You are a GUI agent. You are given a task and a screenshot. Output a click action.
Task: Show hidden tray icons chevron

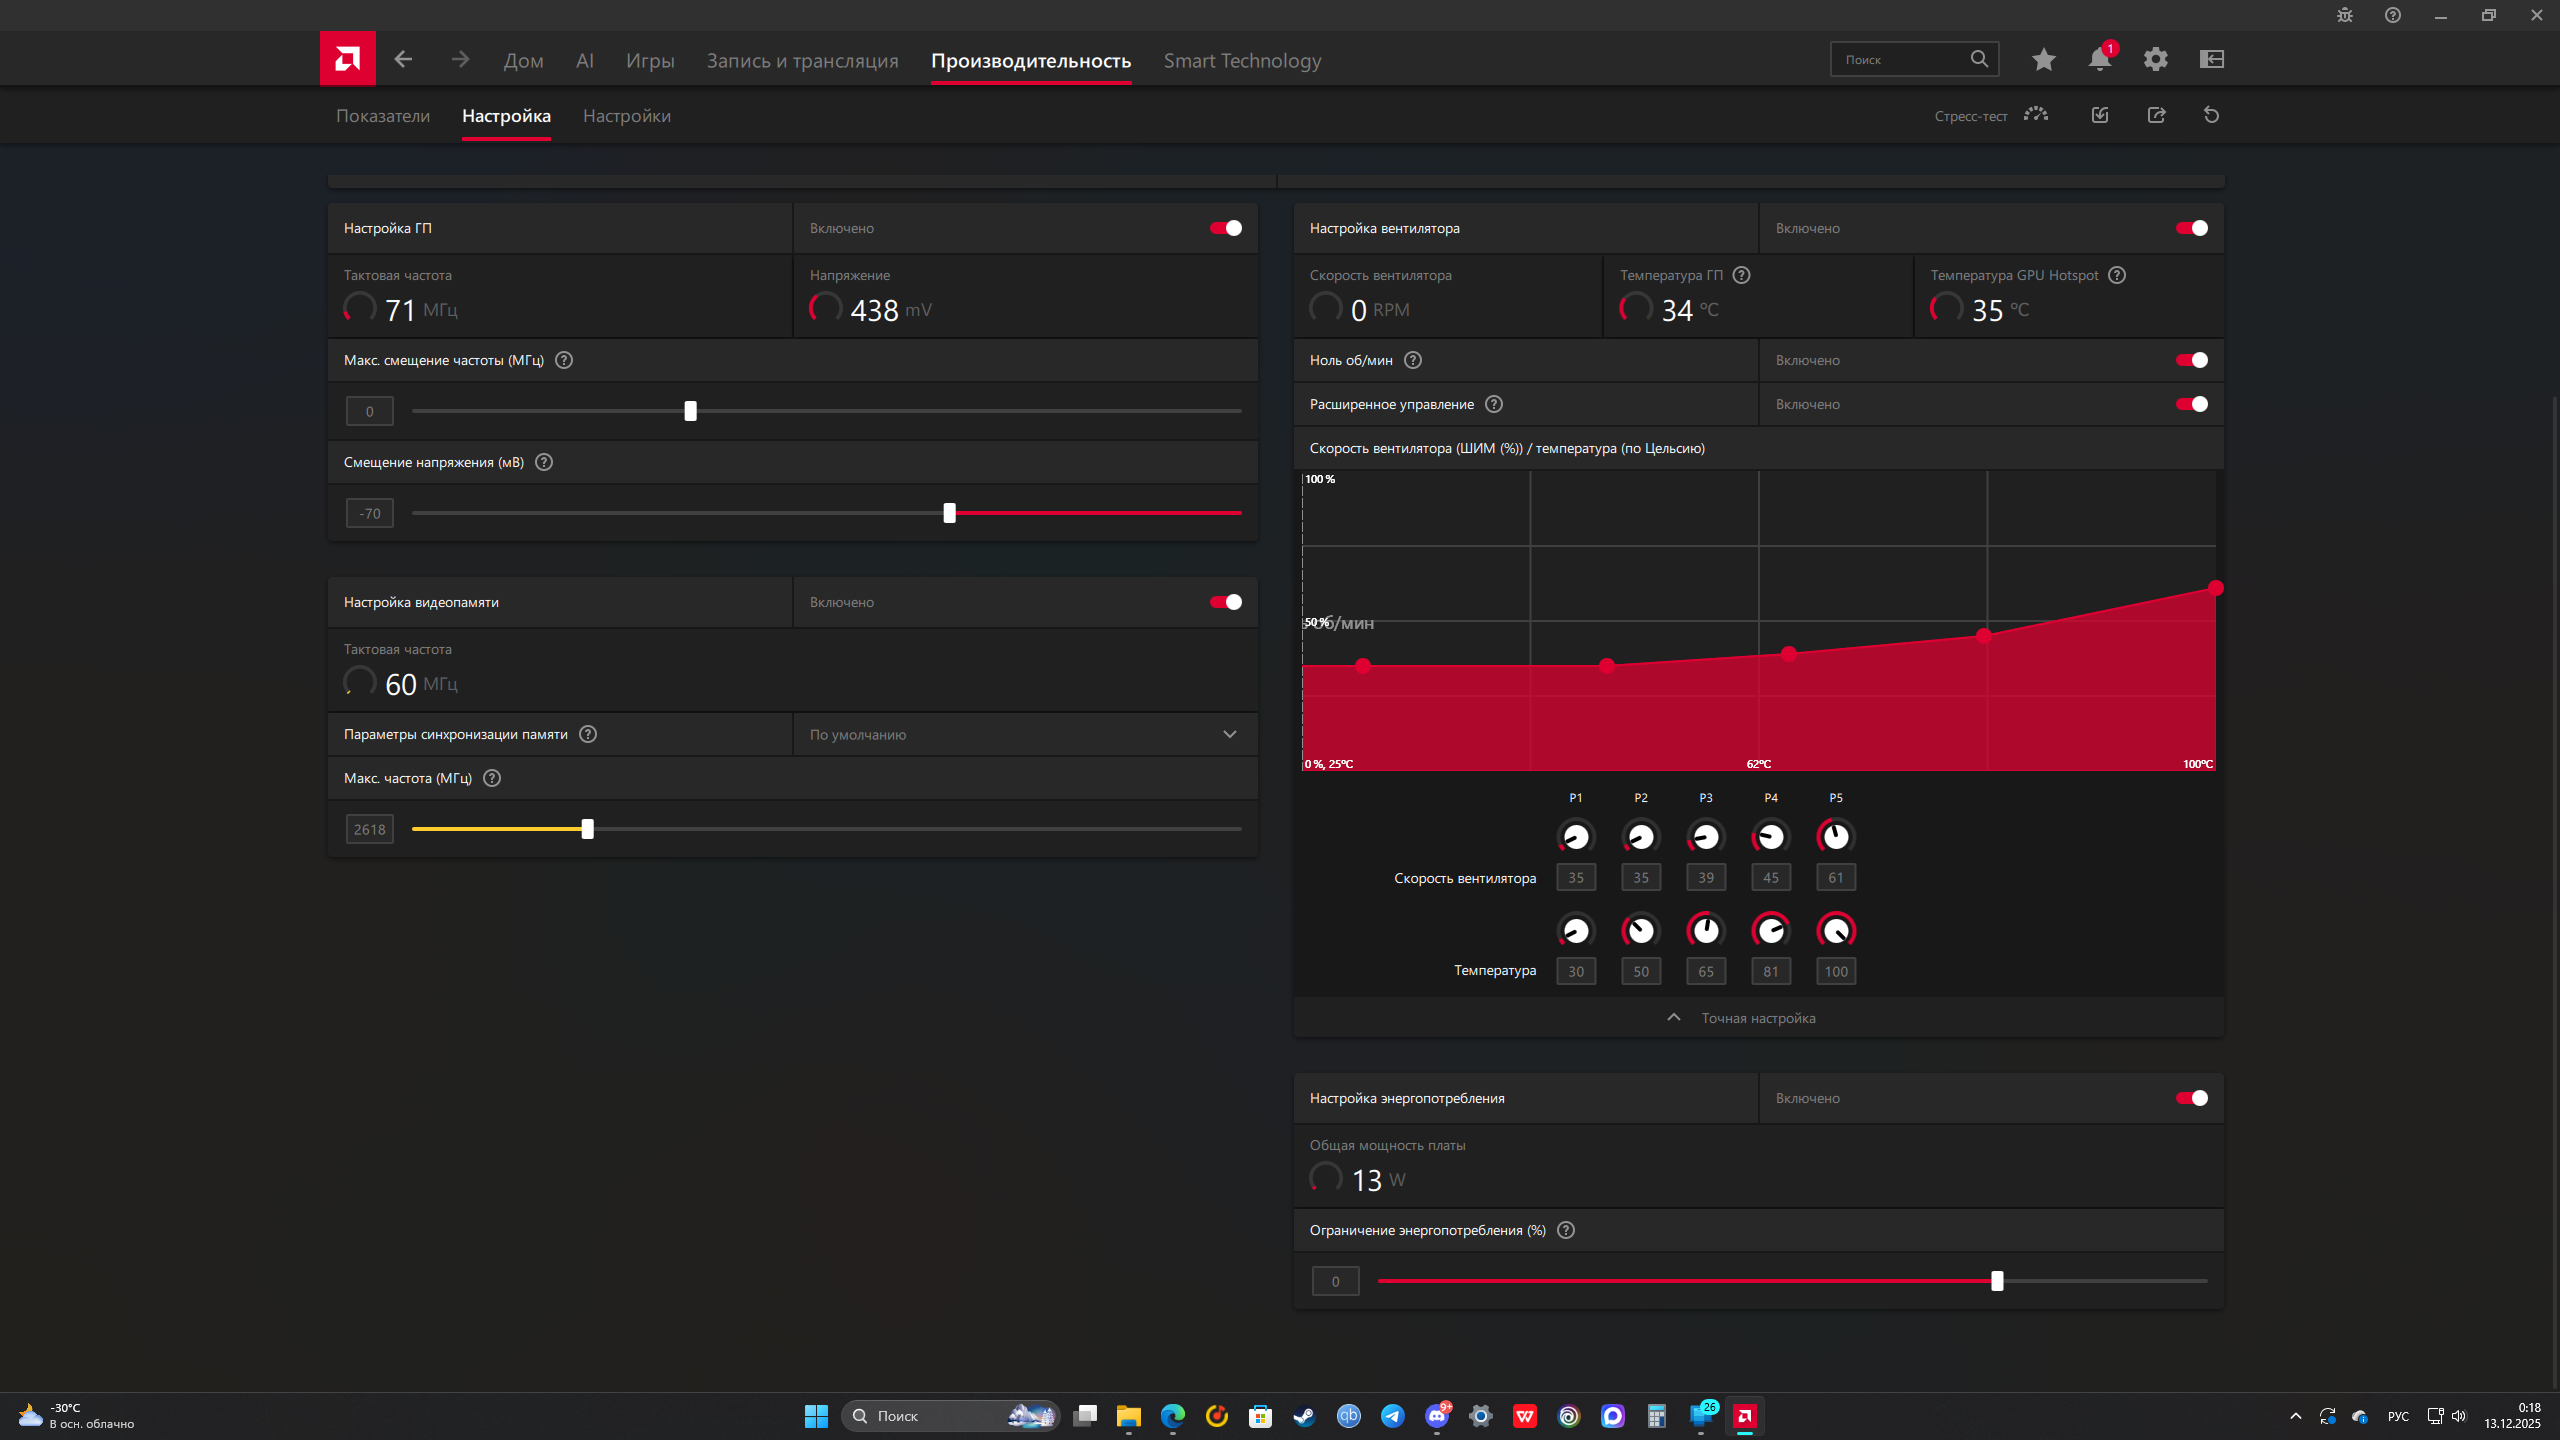2295,1416
